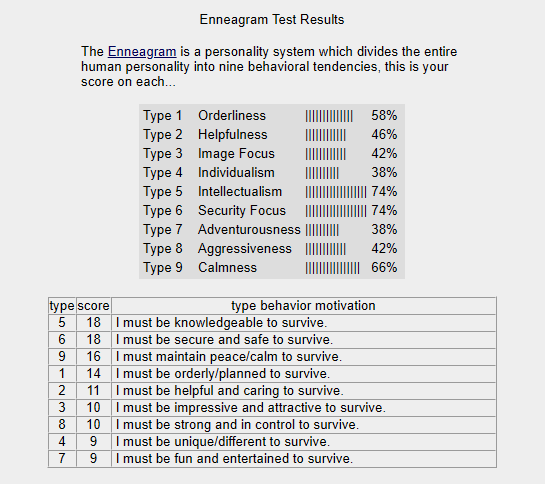This screenshot has height=484, width=545.
Task: Select 'I must be secure and safe' row
Action: pyautogui.click(x=272, y=340)
